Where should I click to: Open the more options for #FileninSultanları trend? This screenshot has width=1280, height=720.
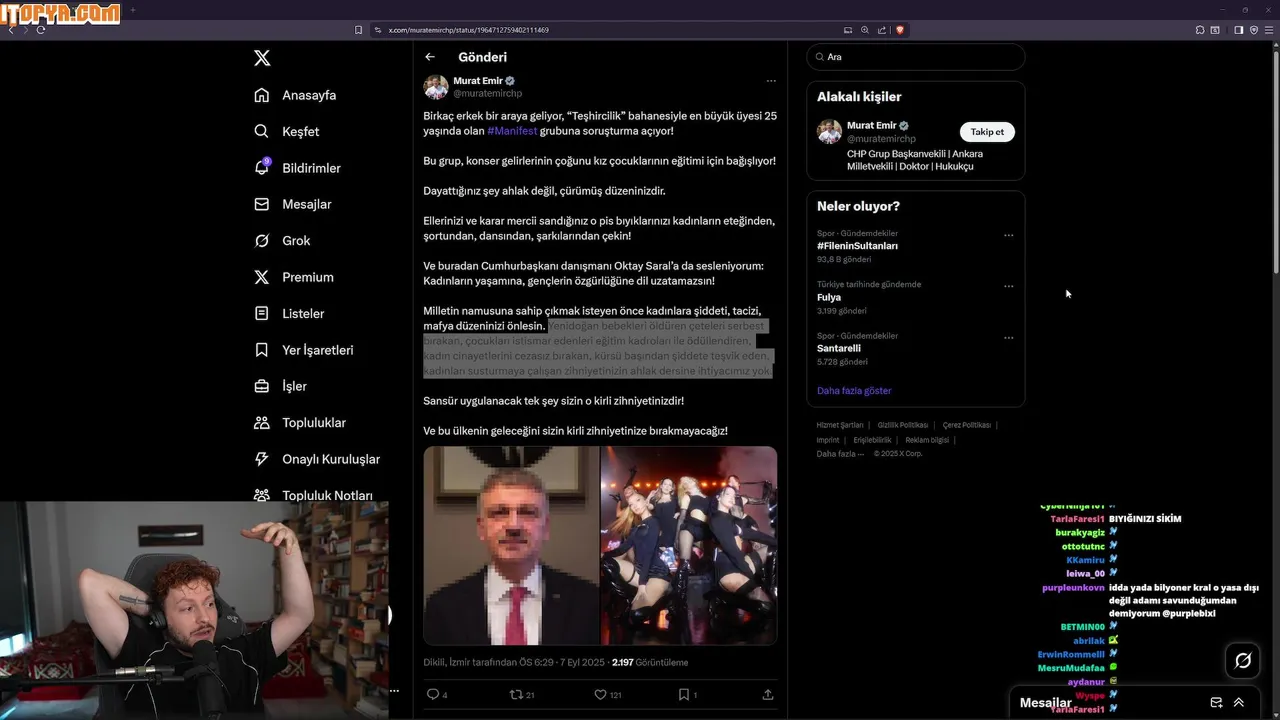point(1008,235)
